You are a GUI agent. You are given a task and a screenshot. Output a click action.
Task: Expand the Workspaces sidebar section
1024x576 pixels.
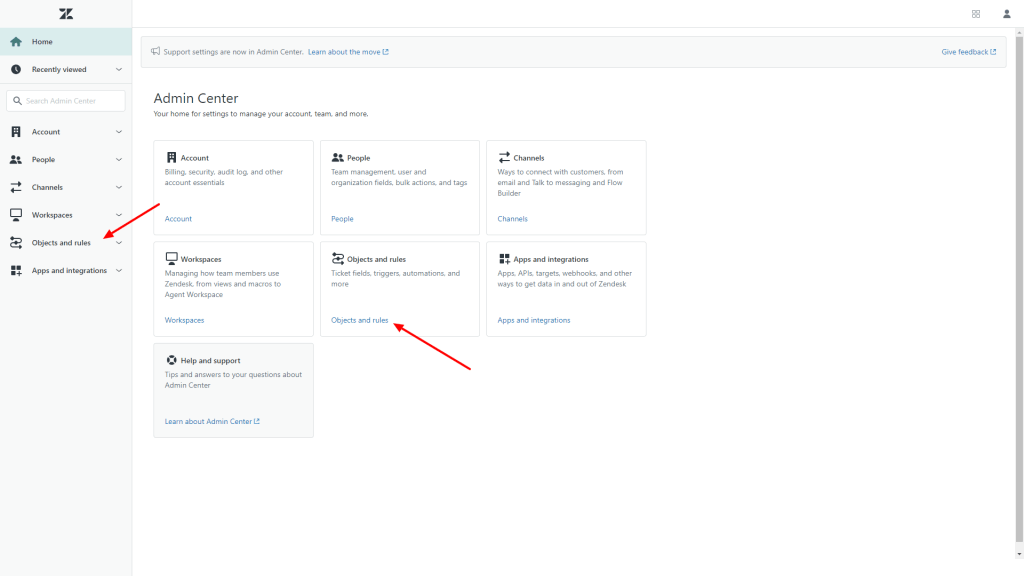118,214
